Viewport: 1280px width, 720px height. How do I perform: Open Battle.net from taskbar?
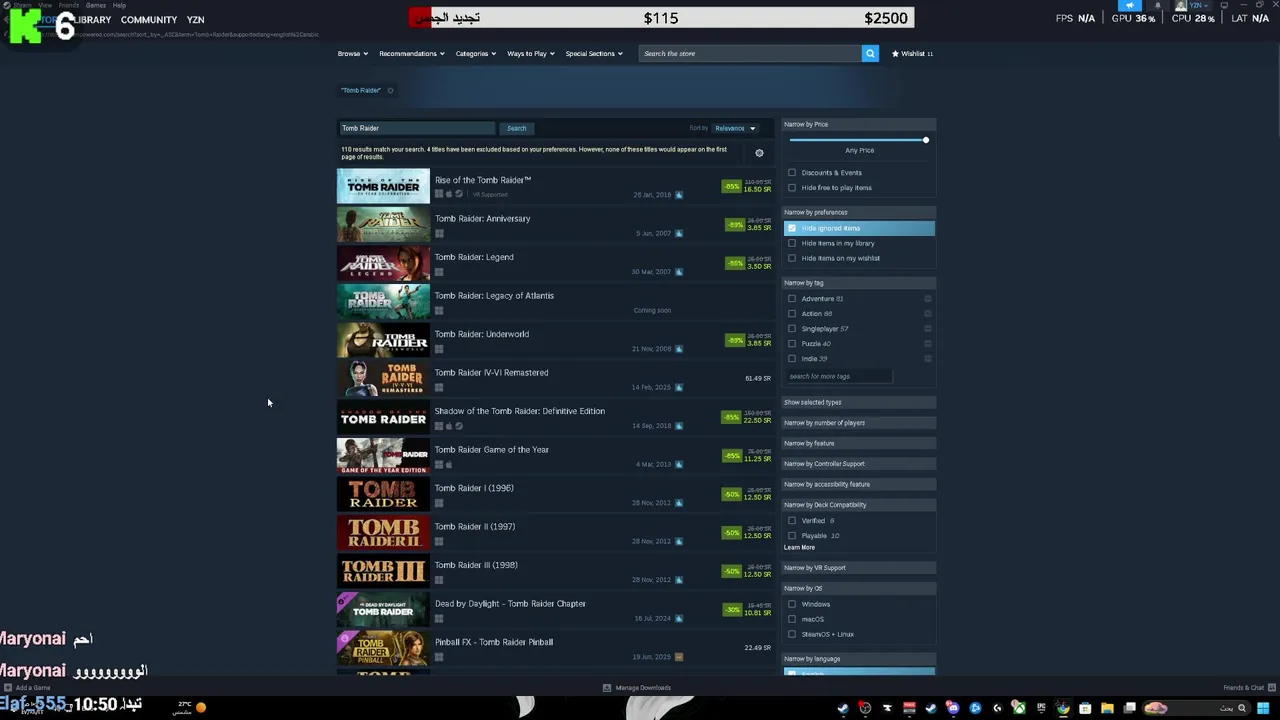[x=975, y=708]
